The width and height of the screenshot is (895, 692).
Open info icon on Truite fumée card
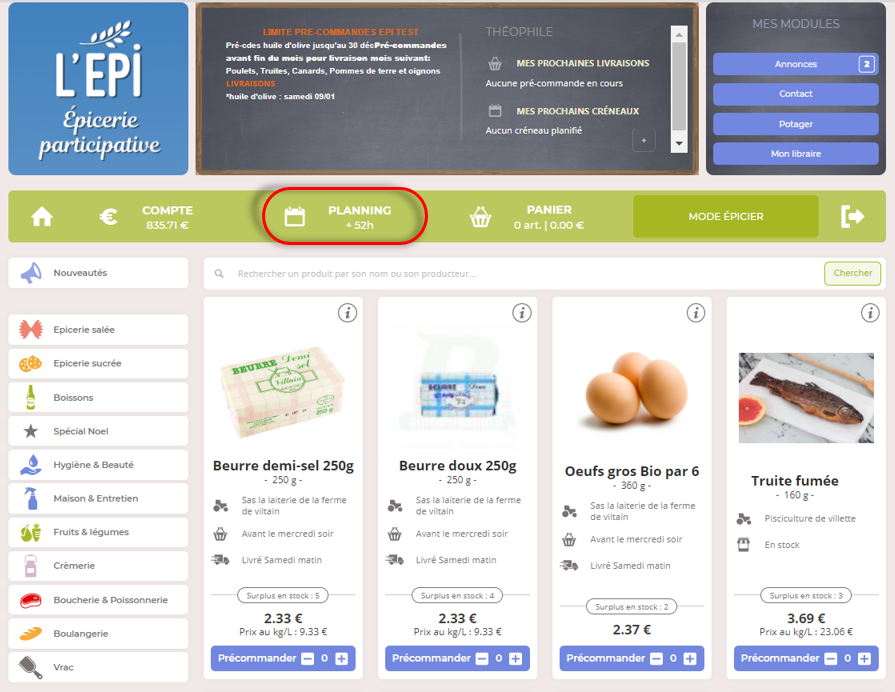870,313
